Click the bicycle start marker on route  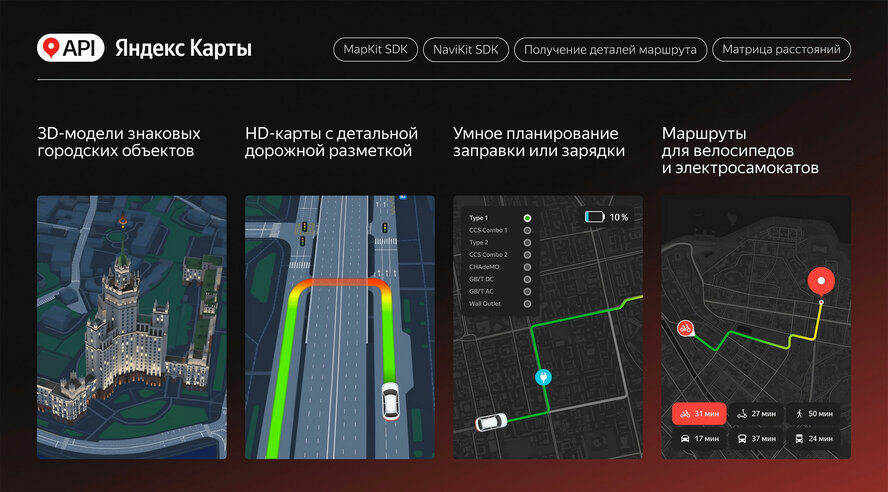tap(686, 328)
